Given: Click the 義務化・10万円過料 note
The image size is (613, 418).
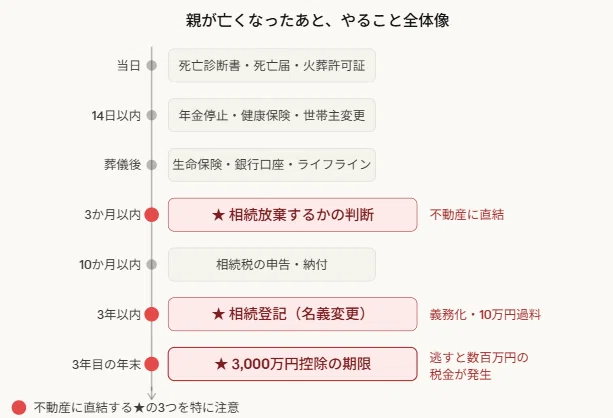Looking at the screenshot, I should tap(485, 314).
